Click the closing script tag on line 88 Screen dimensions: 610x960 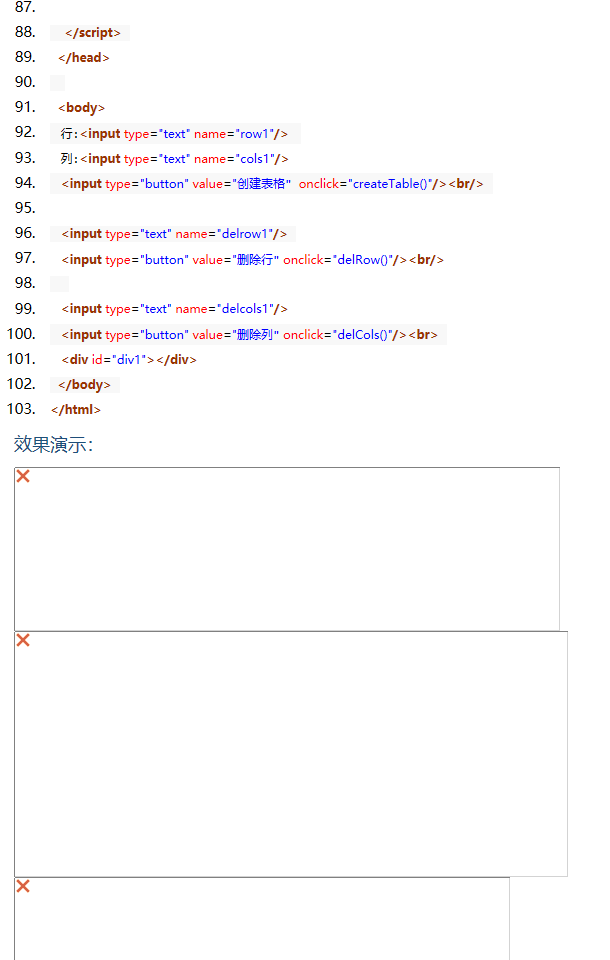(x=92, y=32)
